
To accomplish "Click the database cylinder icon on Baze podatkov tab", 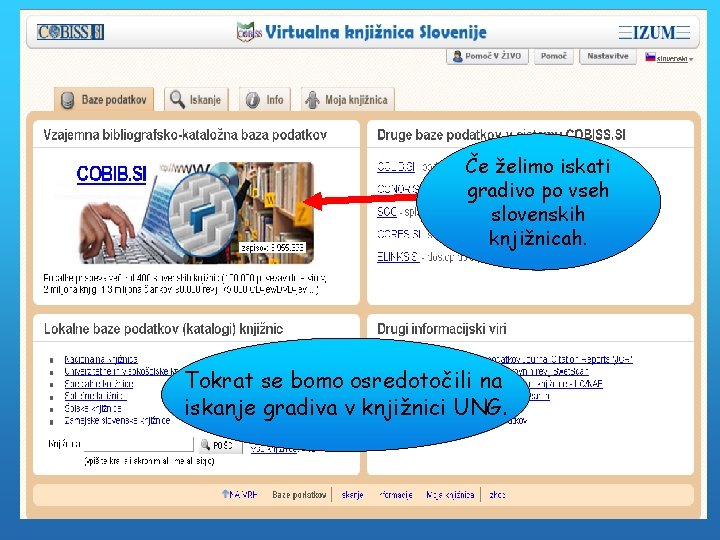I will click(67, 100).
